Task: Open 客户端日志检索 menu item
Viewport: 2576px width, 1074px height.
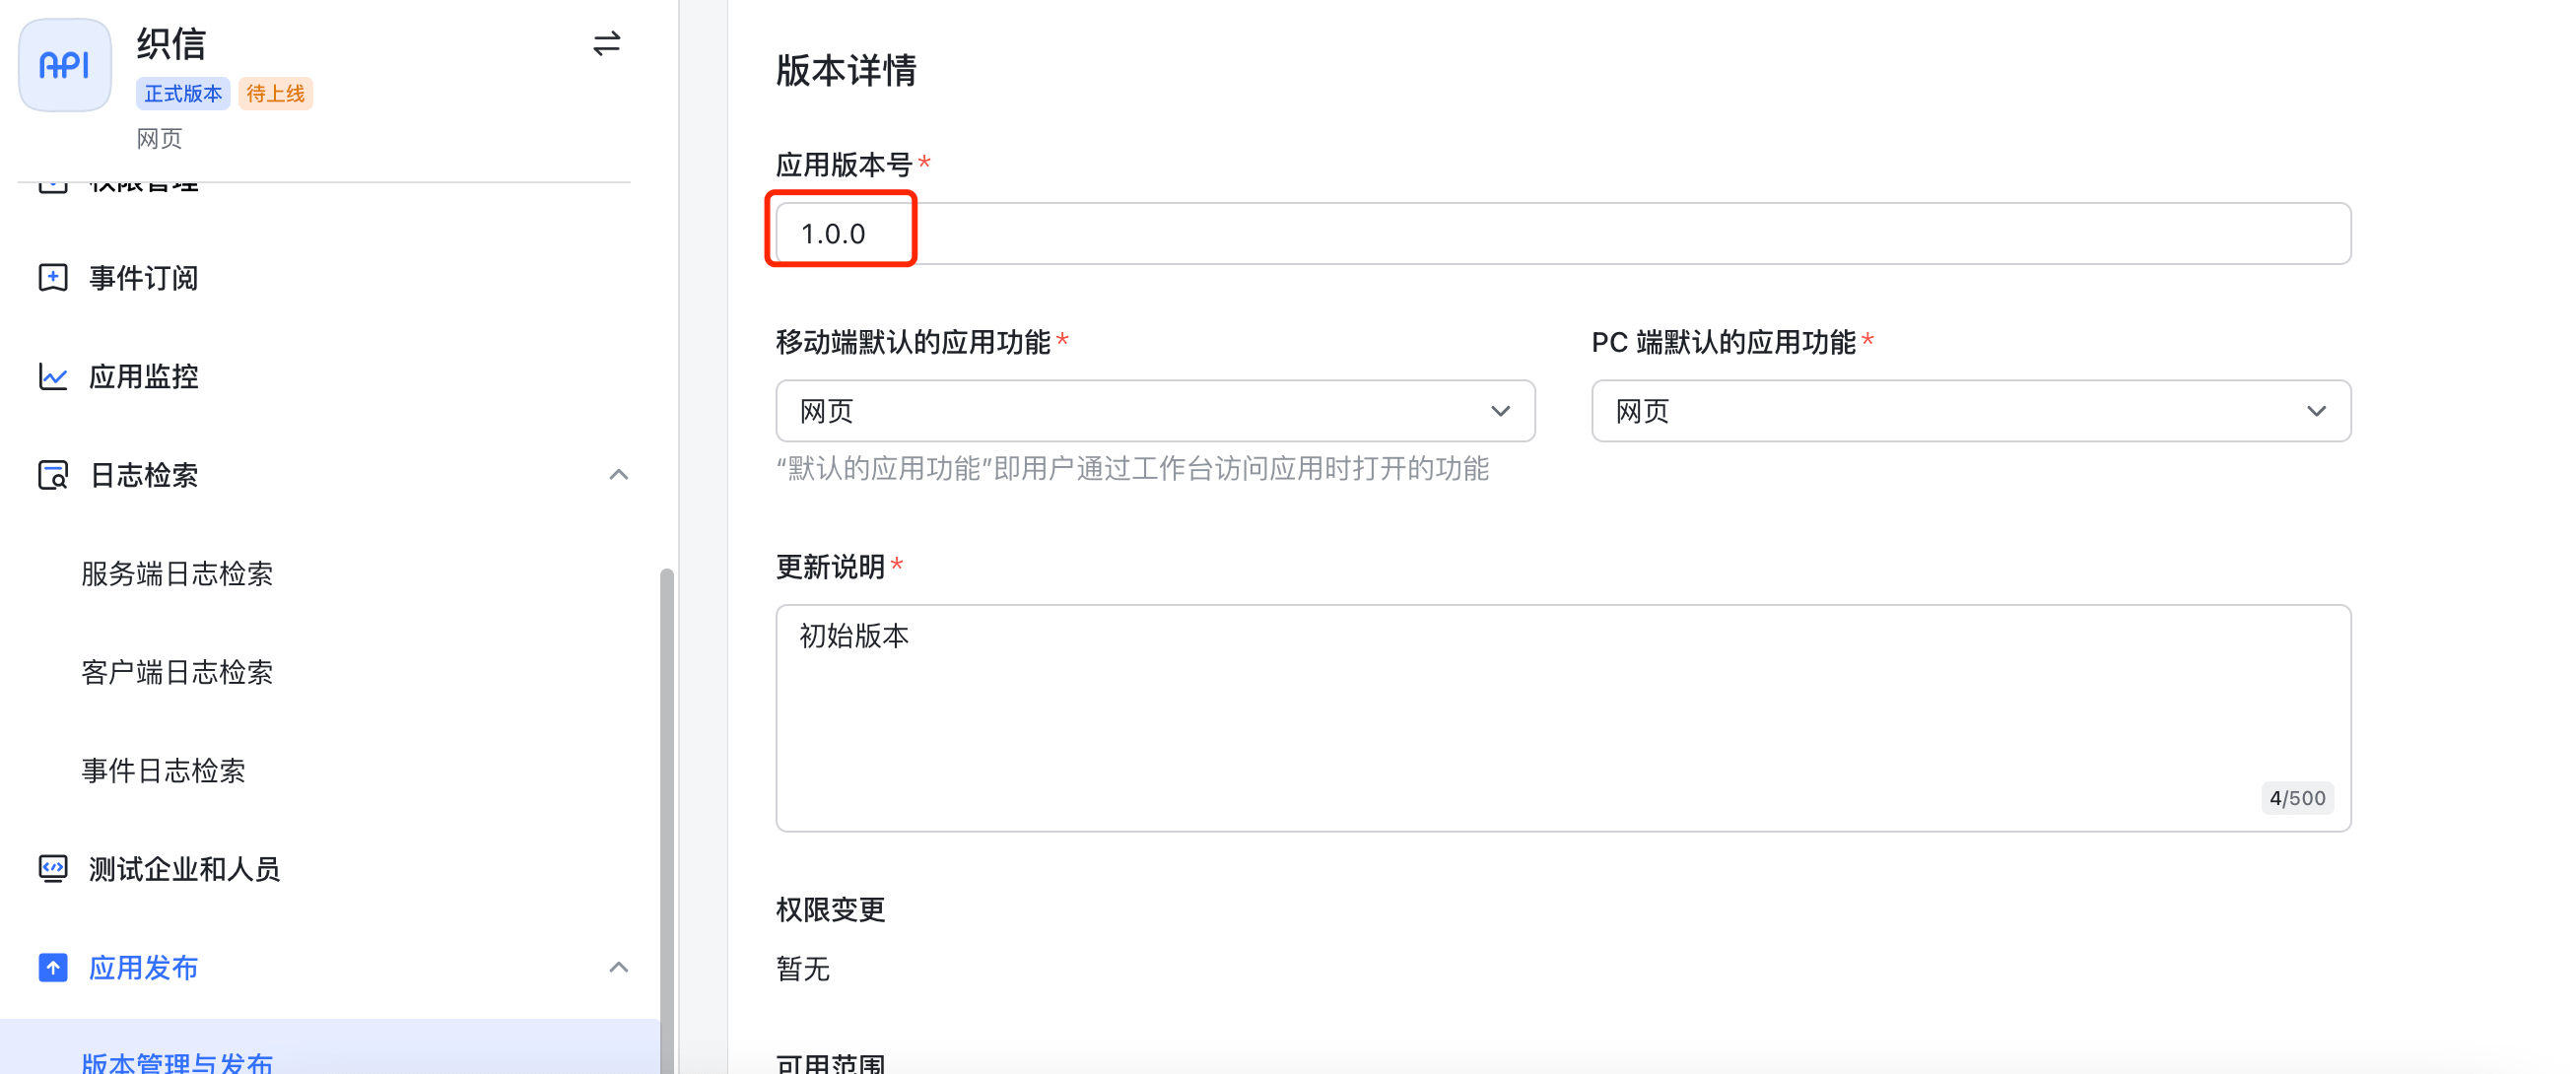Action: tap(177, 672)
